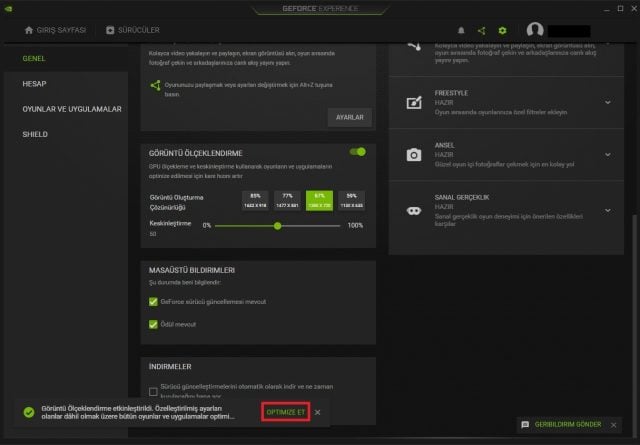Click the İNDİRMELER section heading
The width and height of the screenshot is (640, 445).
[170, 367]
